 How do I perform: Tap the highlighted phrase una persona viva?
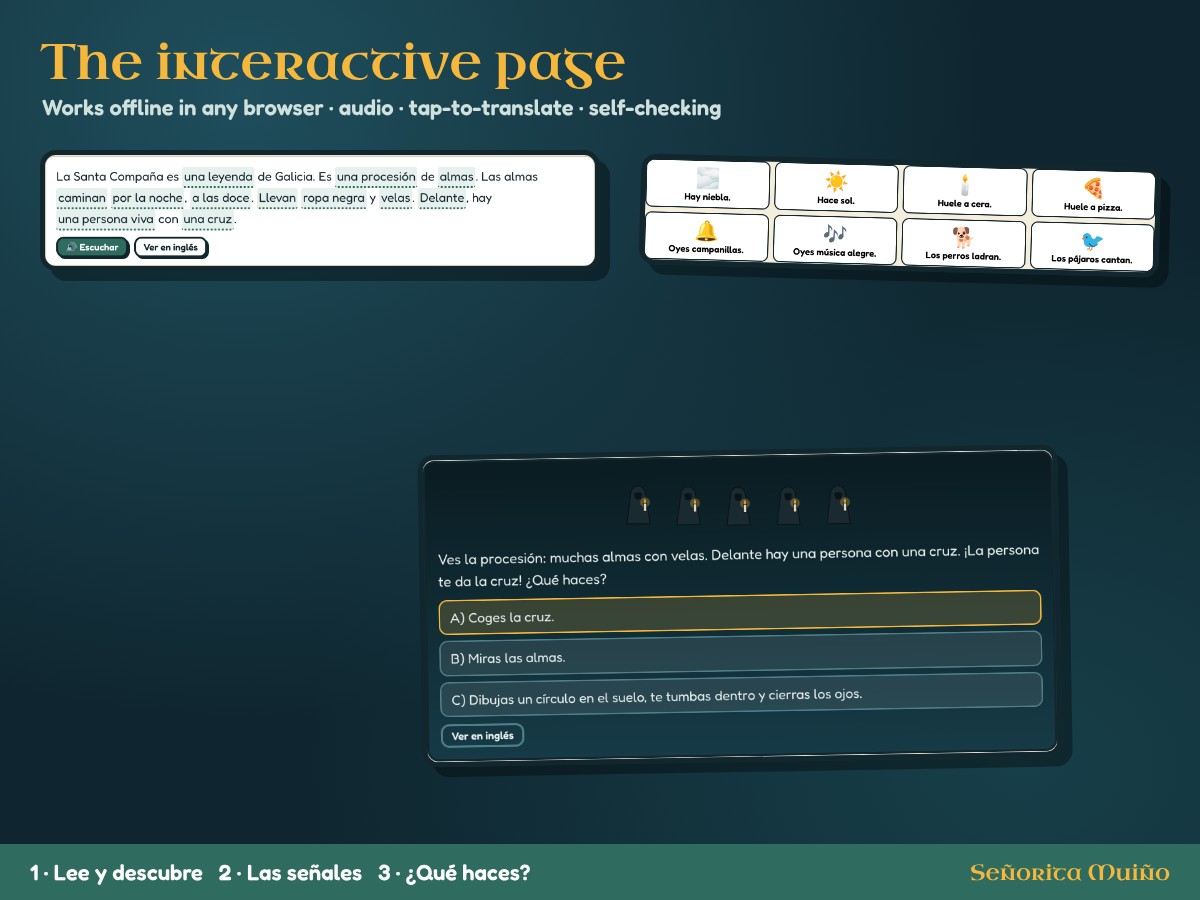tap(105, 219)
